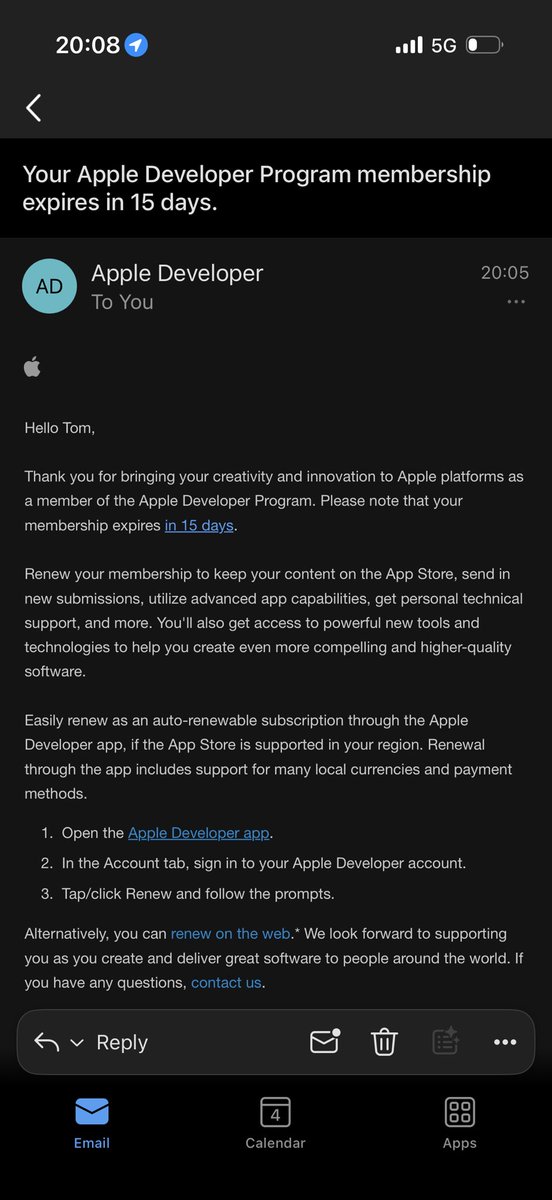Expand reply options chevron next to Reply
The image size is (552, 1200).
77,1043
